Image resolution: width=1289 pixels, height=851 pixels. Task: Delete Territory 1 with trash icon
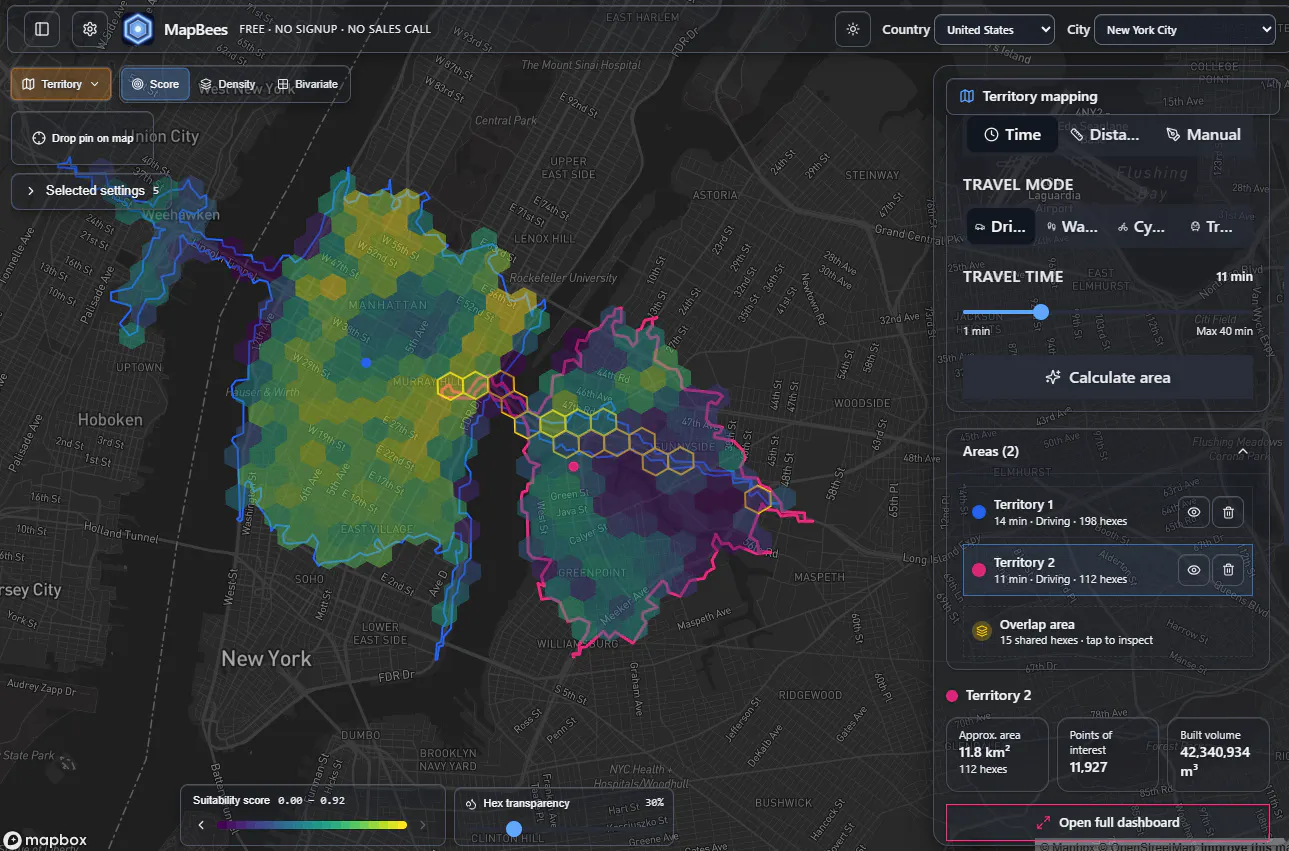[x=1229, y=513]
